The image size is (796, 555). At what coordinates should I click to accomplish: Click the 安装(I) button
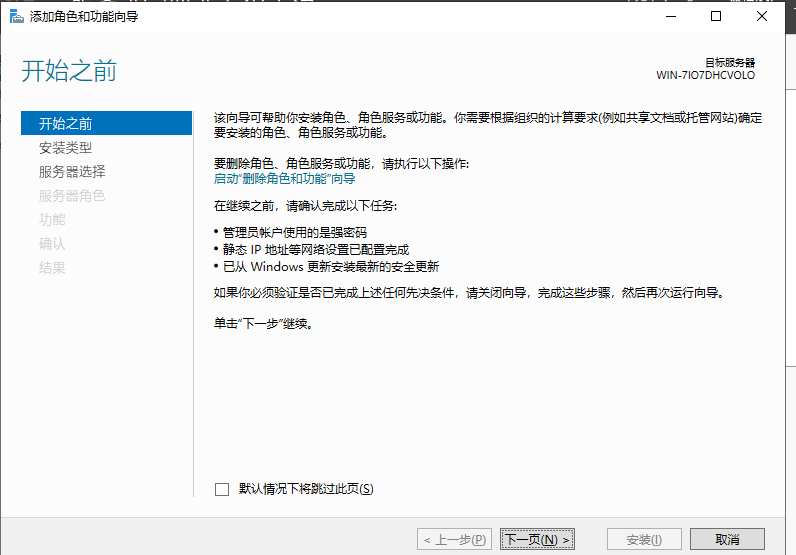pyautogui.click(x=645, y=540)
